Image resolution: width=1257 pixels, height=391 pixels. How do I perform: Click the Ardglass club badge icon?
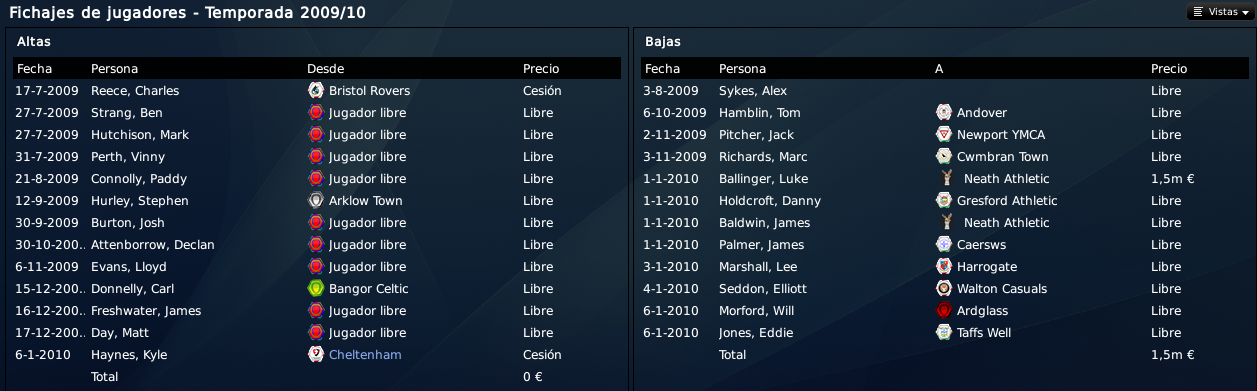(944, 311)
